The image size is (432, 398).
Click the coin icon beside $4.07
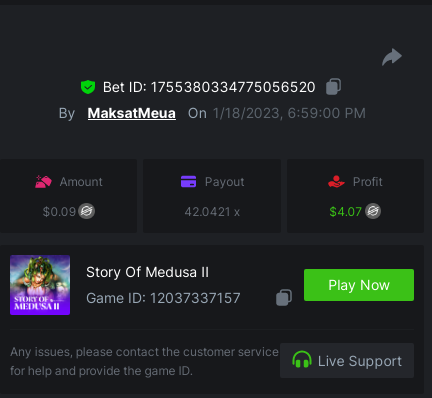(373, 211)
